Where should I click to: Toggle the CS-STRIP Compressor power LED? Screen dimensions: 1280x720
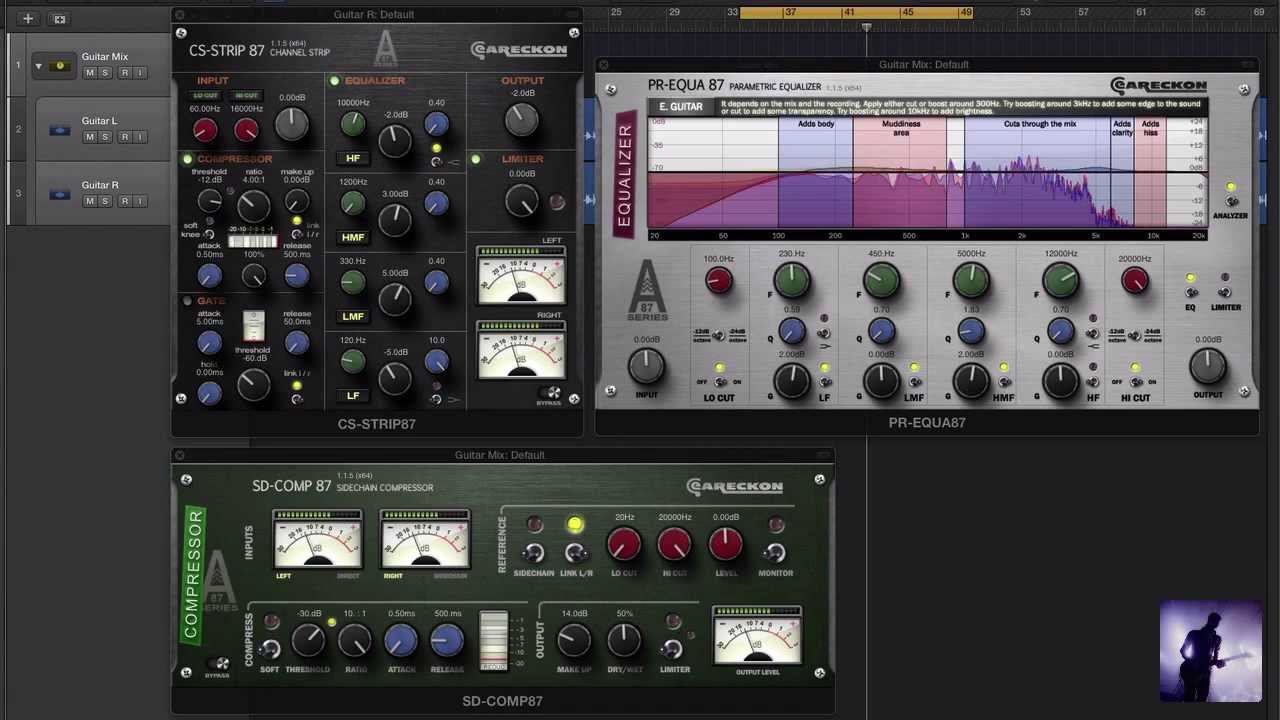(x=187, y=159)
